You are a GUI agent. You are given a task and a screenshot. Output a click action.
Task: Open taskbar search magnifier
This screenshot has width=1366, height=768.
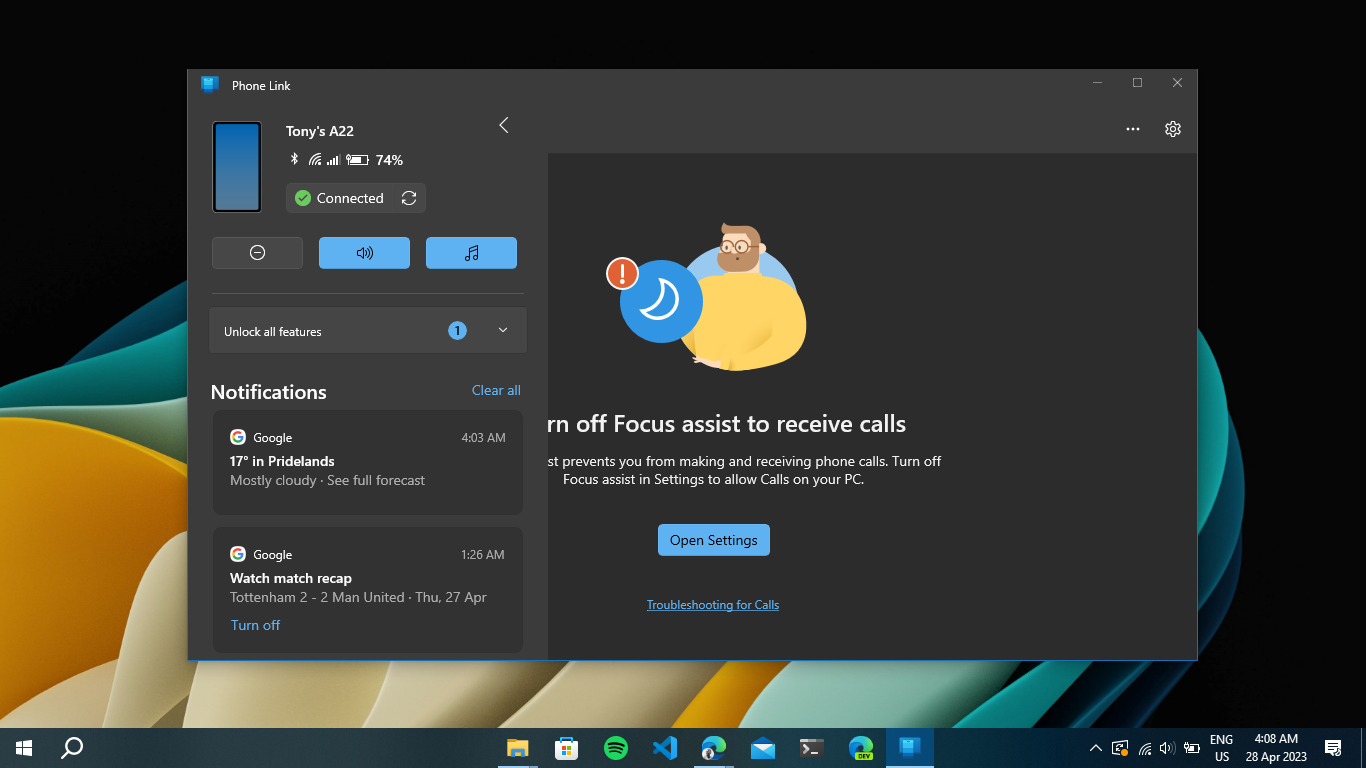(72, 748)
